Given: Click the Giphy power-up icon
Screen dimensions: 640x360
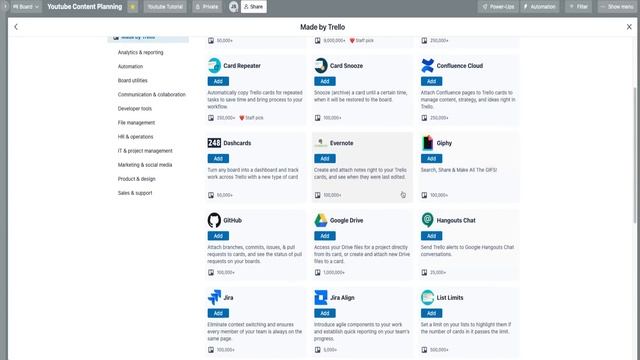Looking at the screenshot, I should (x=427, y=143).
